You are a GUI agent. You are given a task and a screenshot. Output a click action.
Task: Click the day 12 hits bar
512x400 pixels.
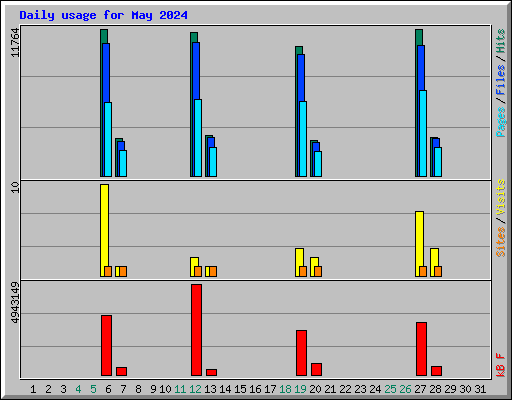coord(194,37)
